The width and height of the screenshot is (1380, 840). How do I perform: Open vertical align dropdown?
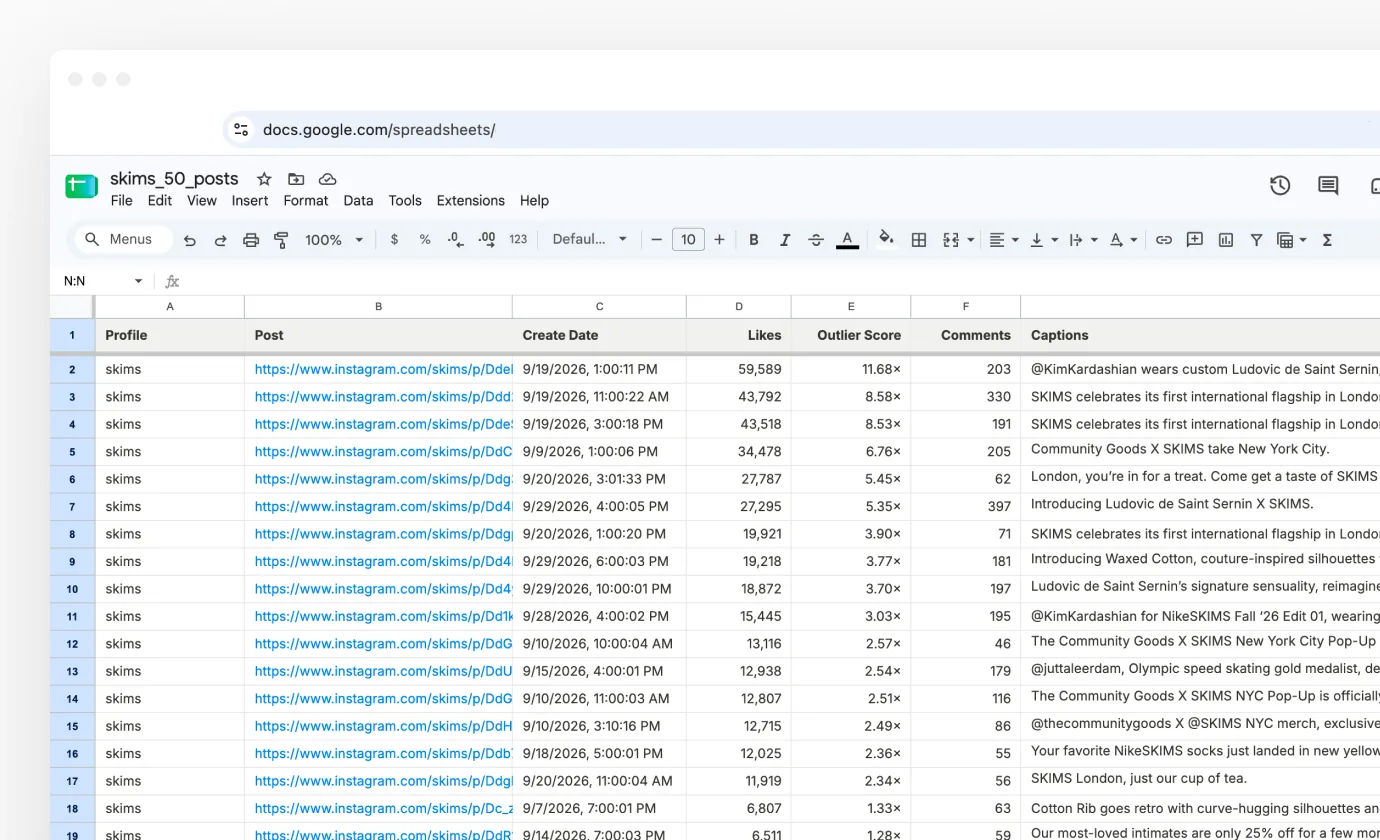pos(1044,240)
